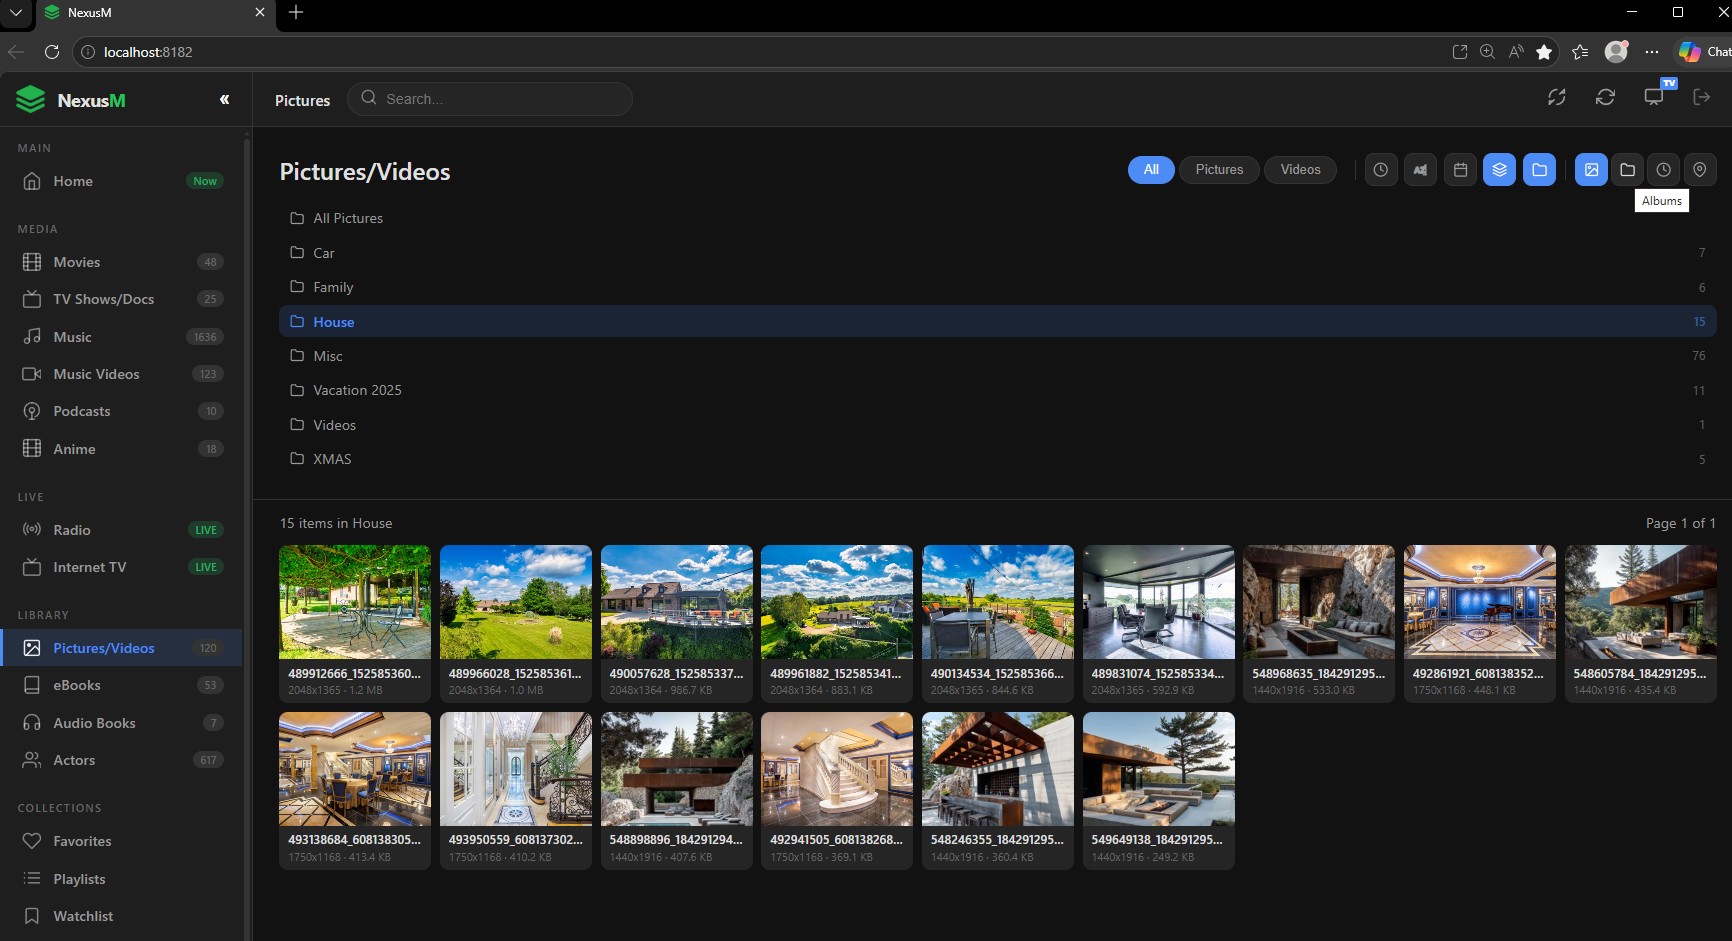
Task: Toggle the blue highlighted folder icon
Action: pyautogui.click(x=1539, y=170)
